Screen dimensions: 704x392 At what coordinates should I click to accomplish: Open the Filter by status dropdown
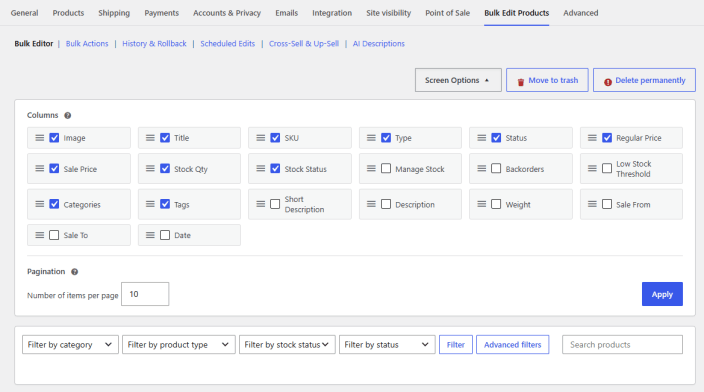(387, 344)
